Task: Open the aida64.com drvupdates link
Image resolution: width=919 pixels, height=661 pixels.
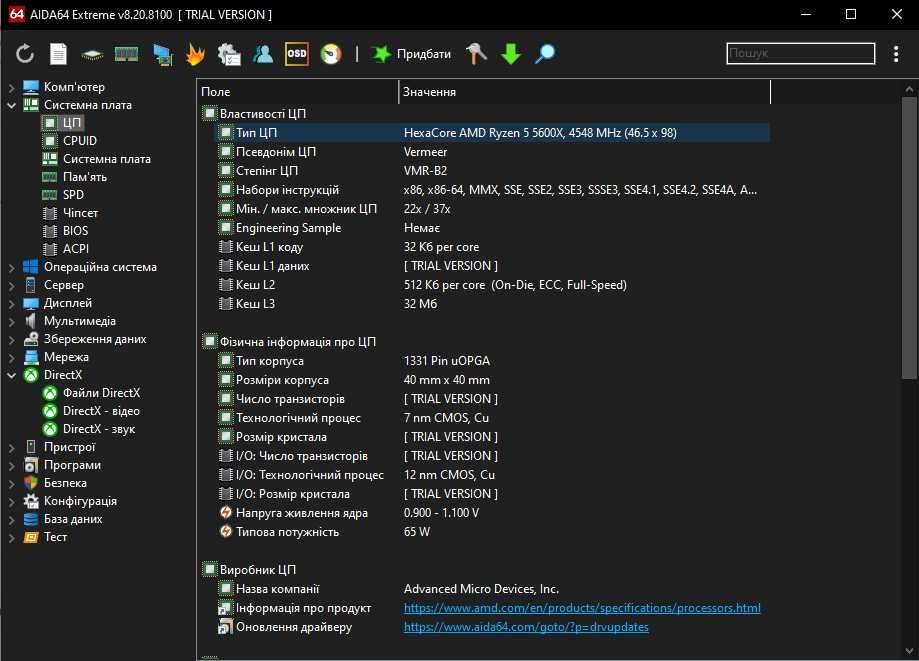Action: tap(526, 627)
